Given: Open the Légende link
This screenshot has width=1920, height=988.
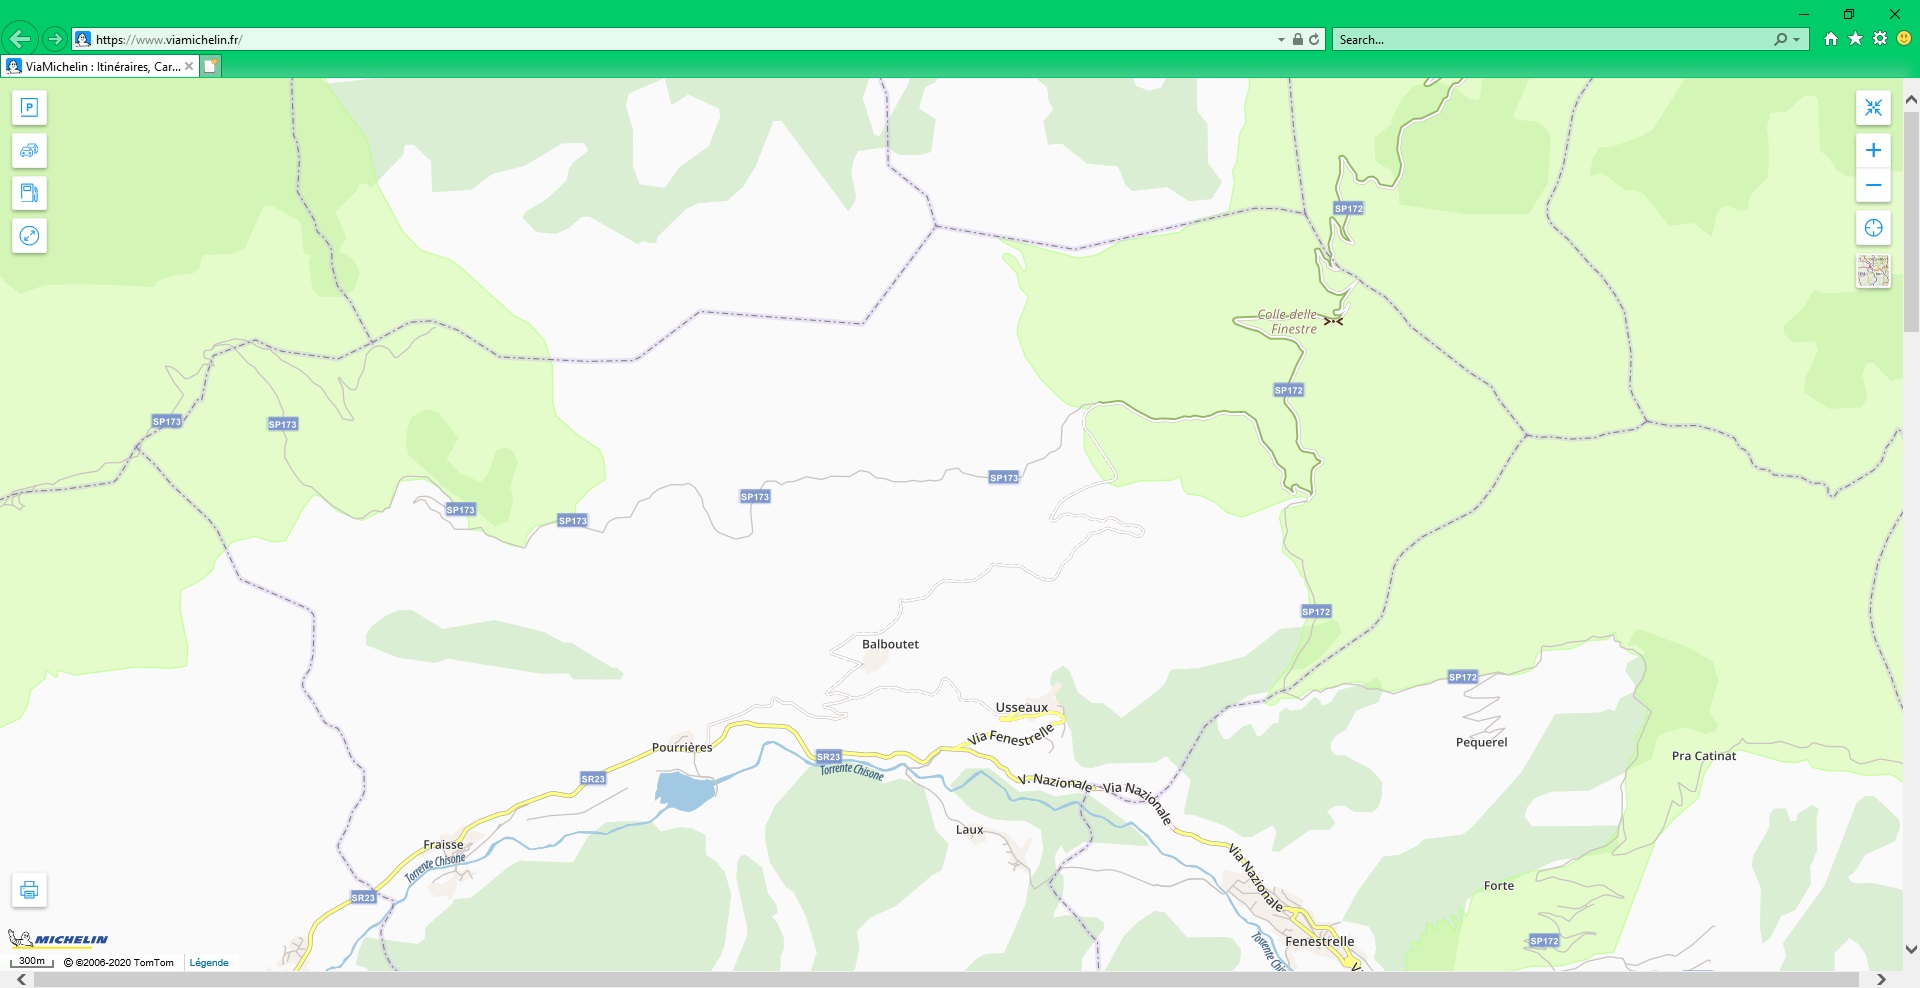Looking at the screenshot, I should coord(209,963).
